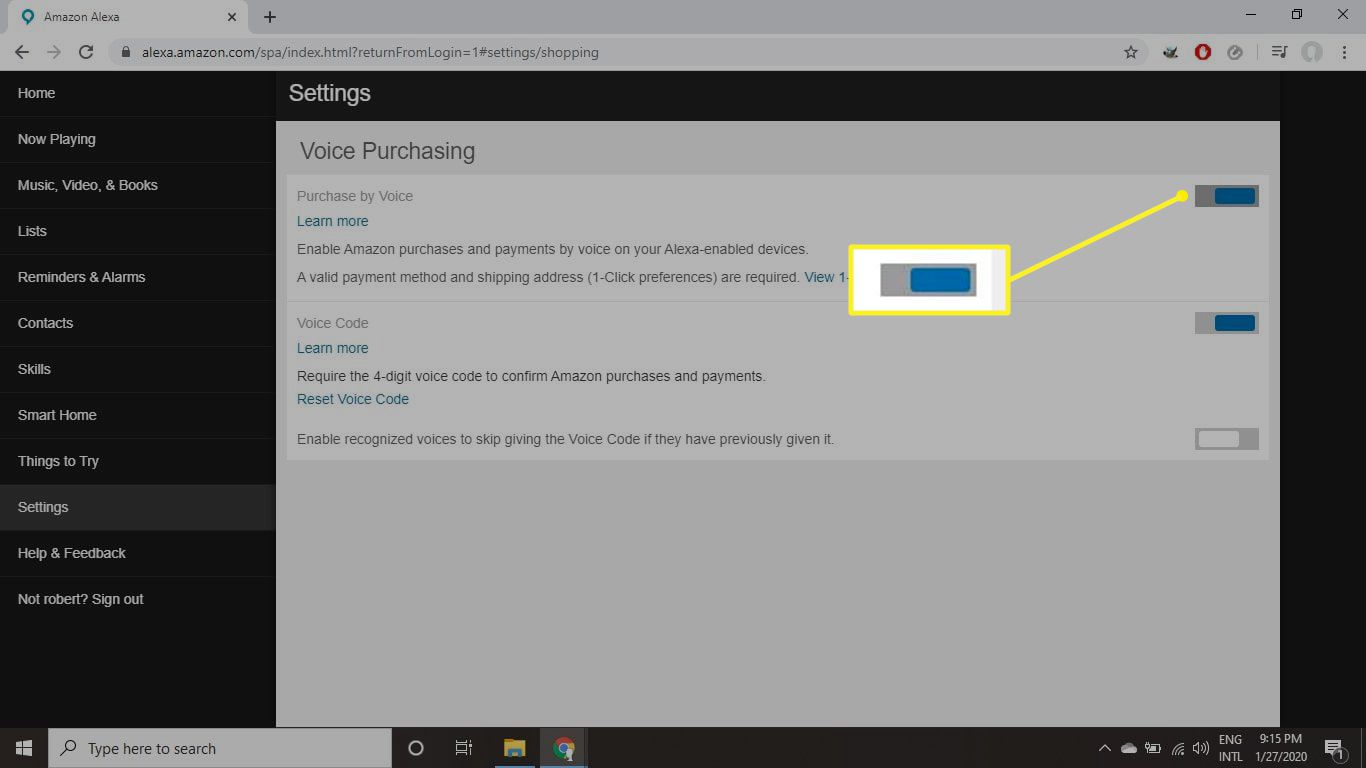Screen dimensions: 1366x768
Task: Click the Type here to search box
Action: [220, 748]
